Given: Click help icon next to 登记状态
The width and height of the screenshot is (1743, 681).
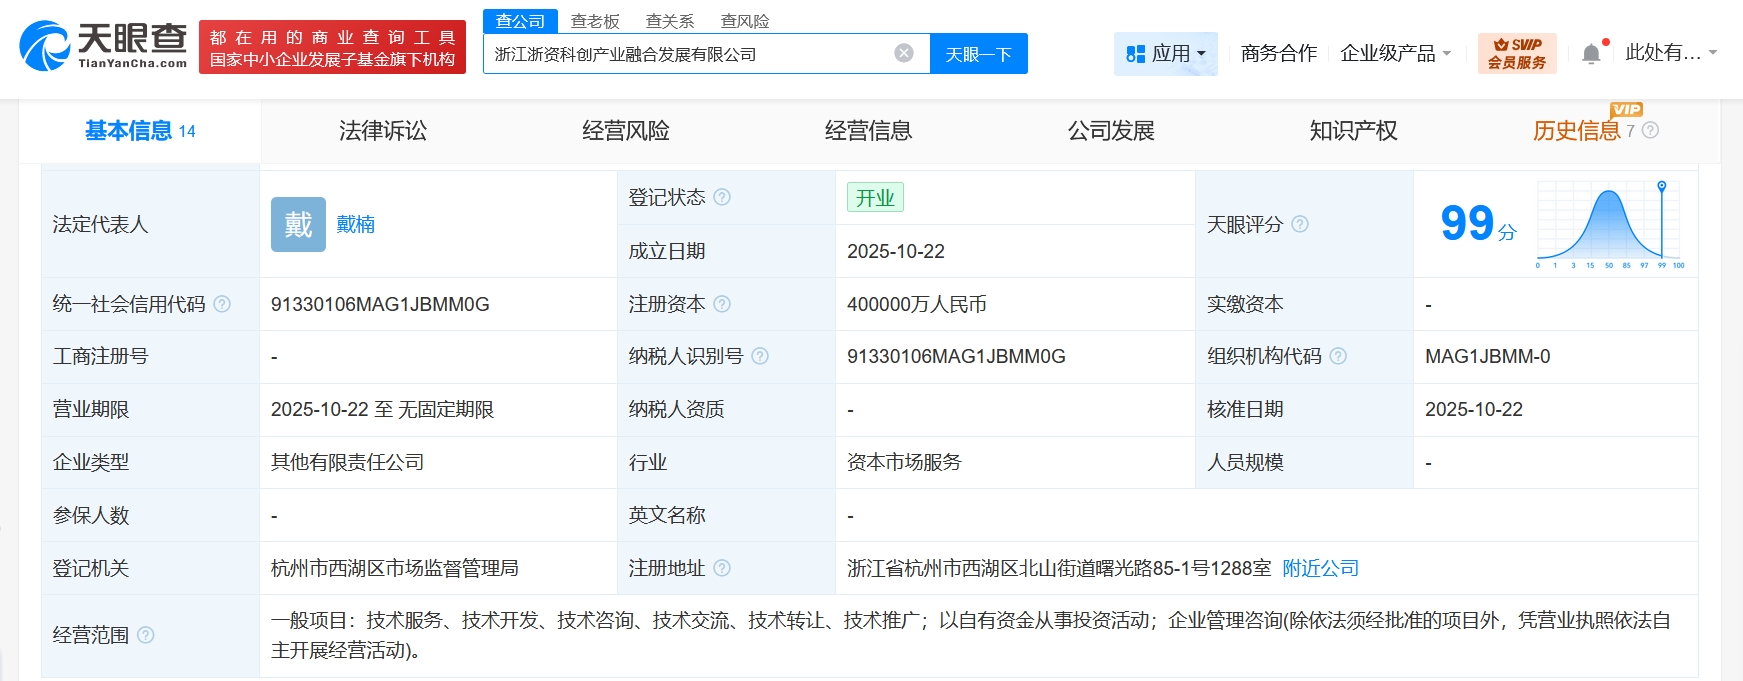Looking at the screenshot, I should 722,197.
